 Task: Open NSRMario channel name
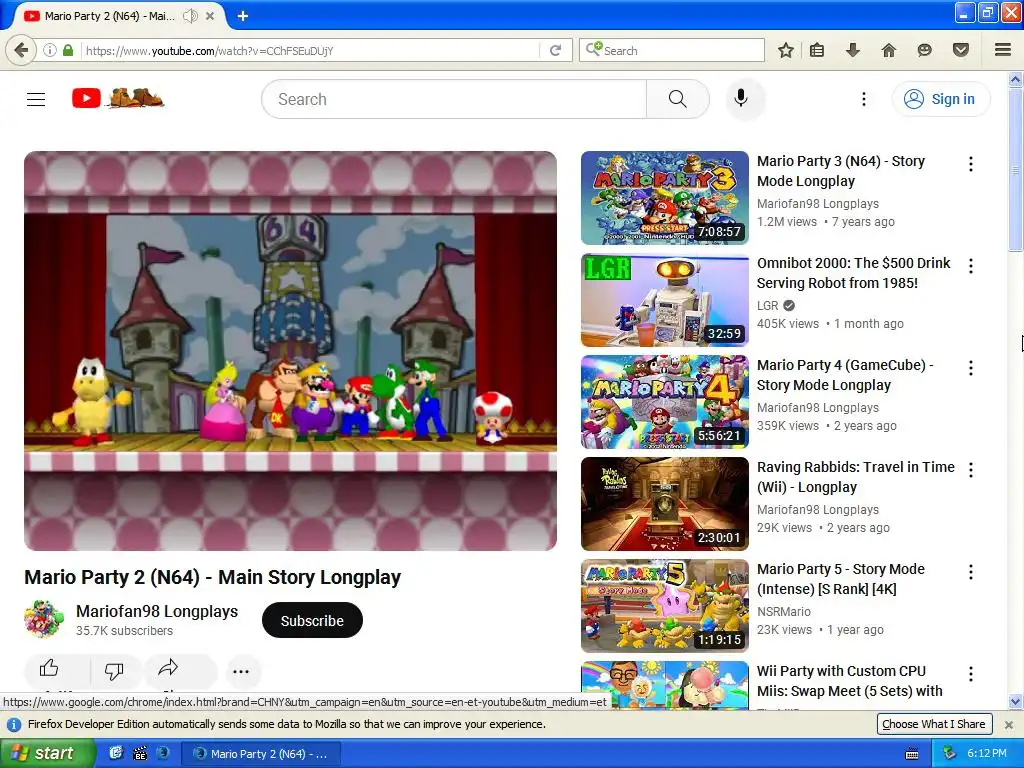[x=784, y=612]
